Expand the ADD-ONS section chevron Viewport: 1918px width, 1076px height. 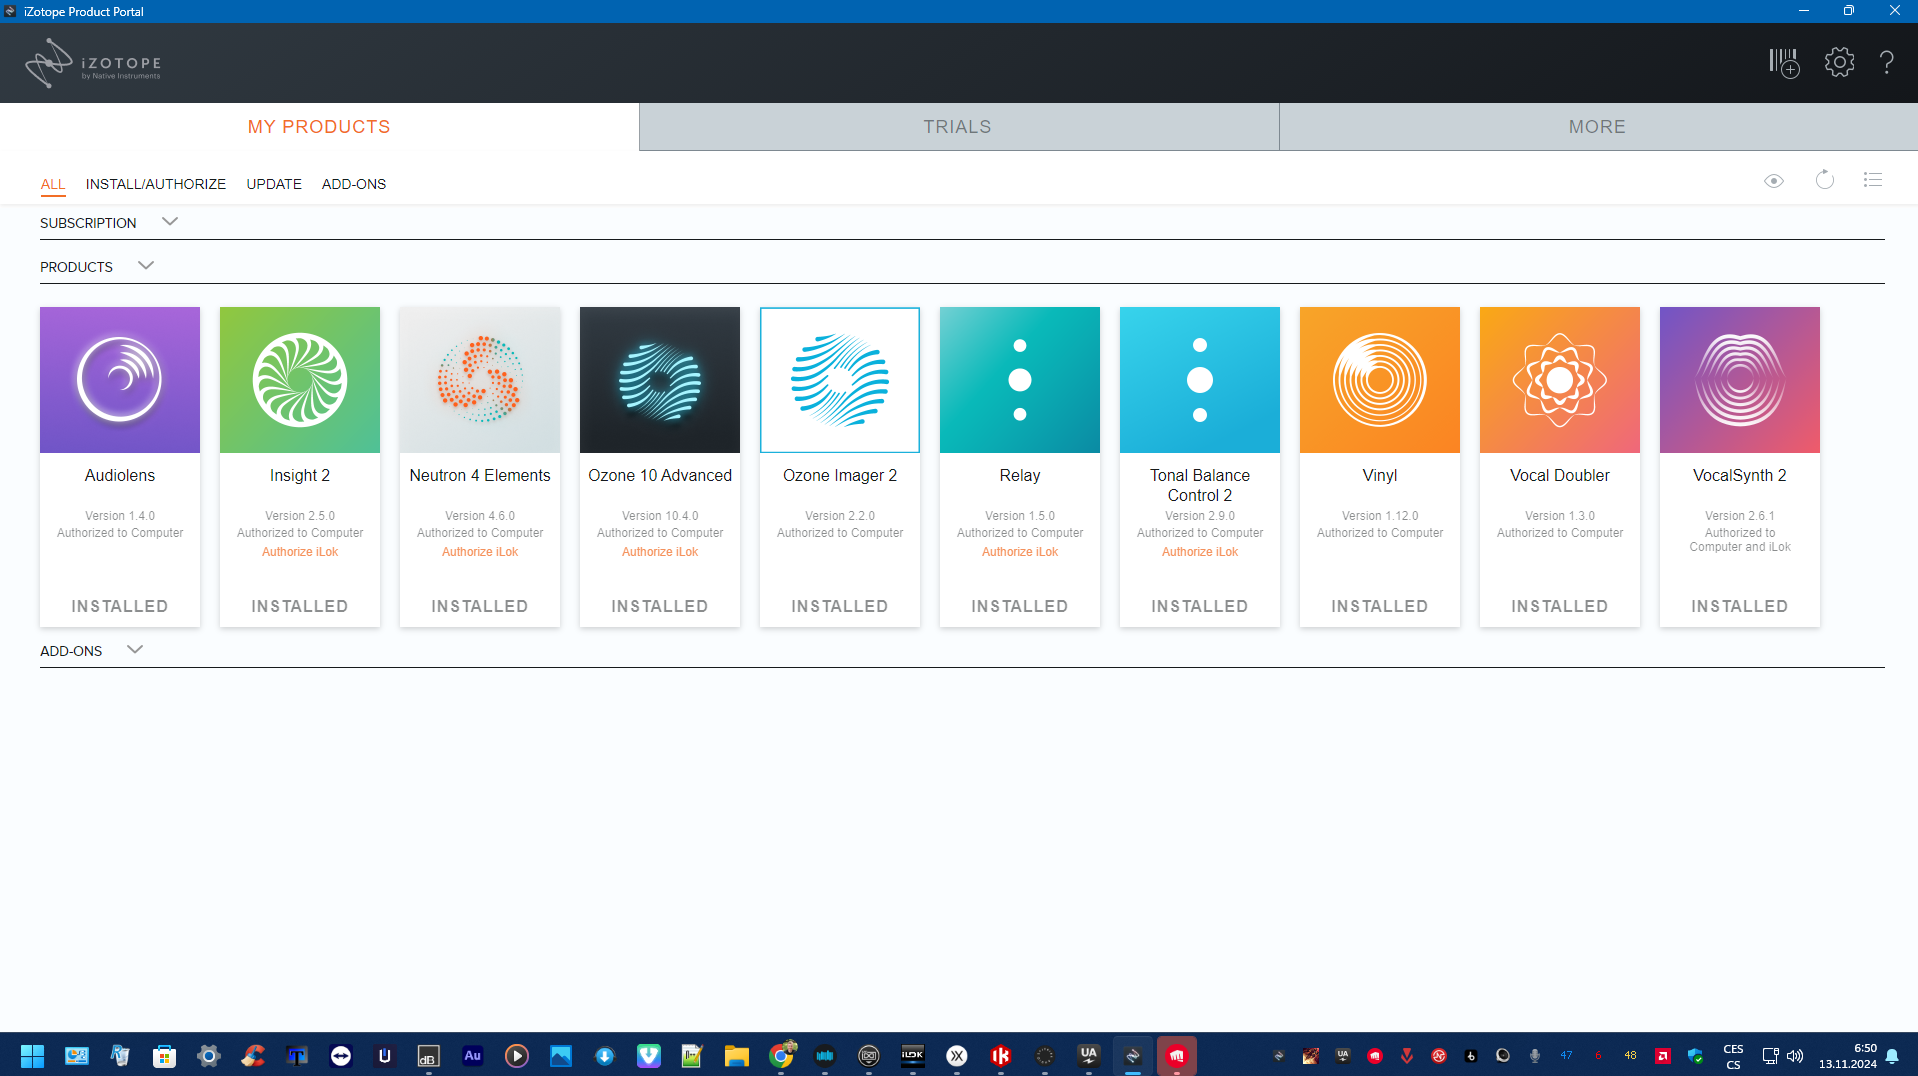click(135, 650)
